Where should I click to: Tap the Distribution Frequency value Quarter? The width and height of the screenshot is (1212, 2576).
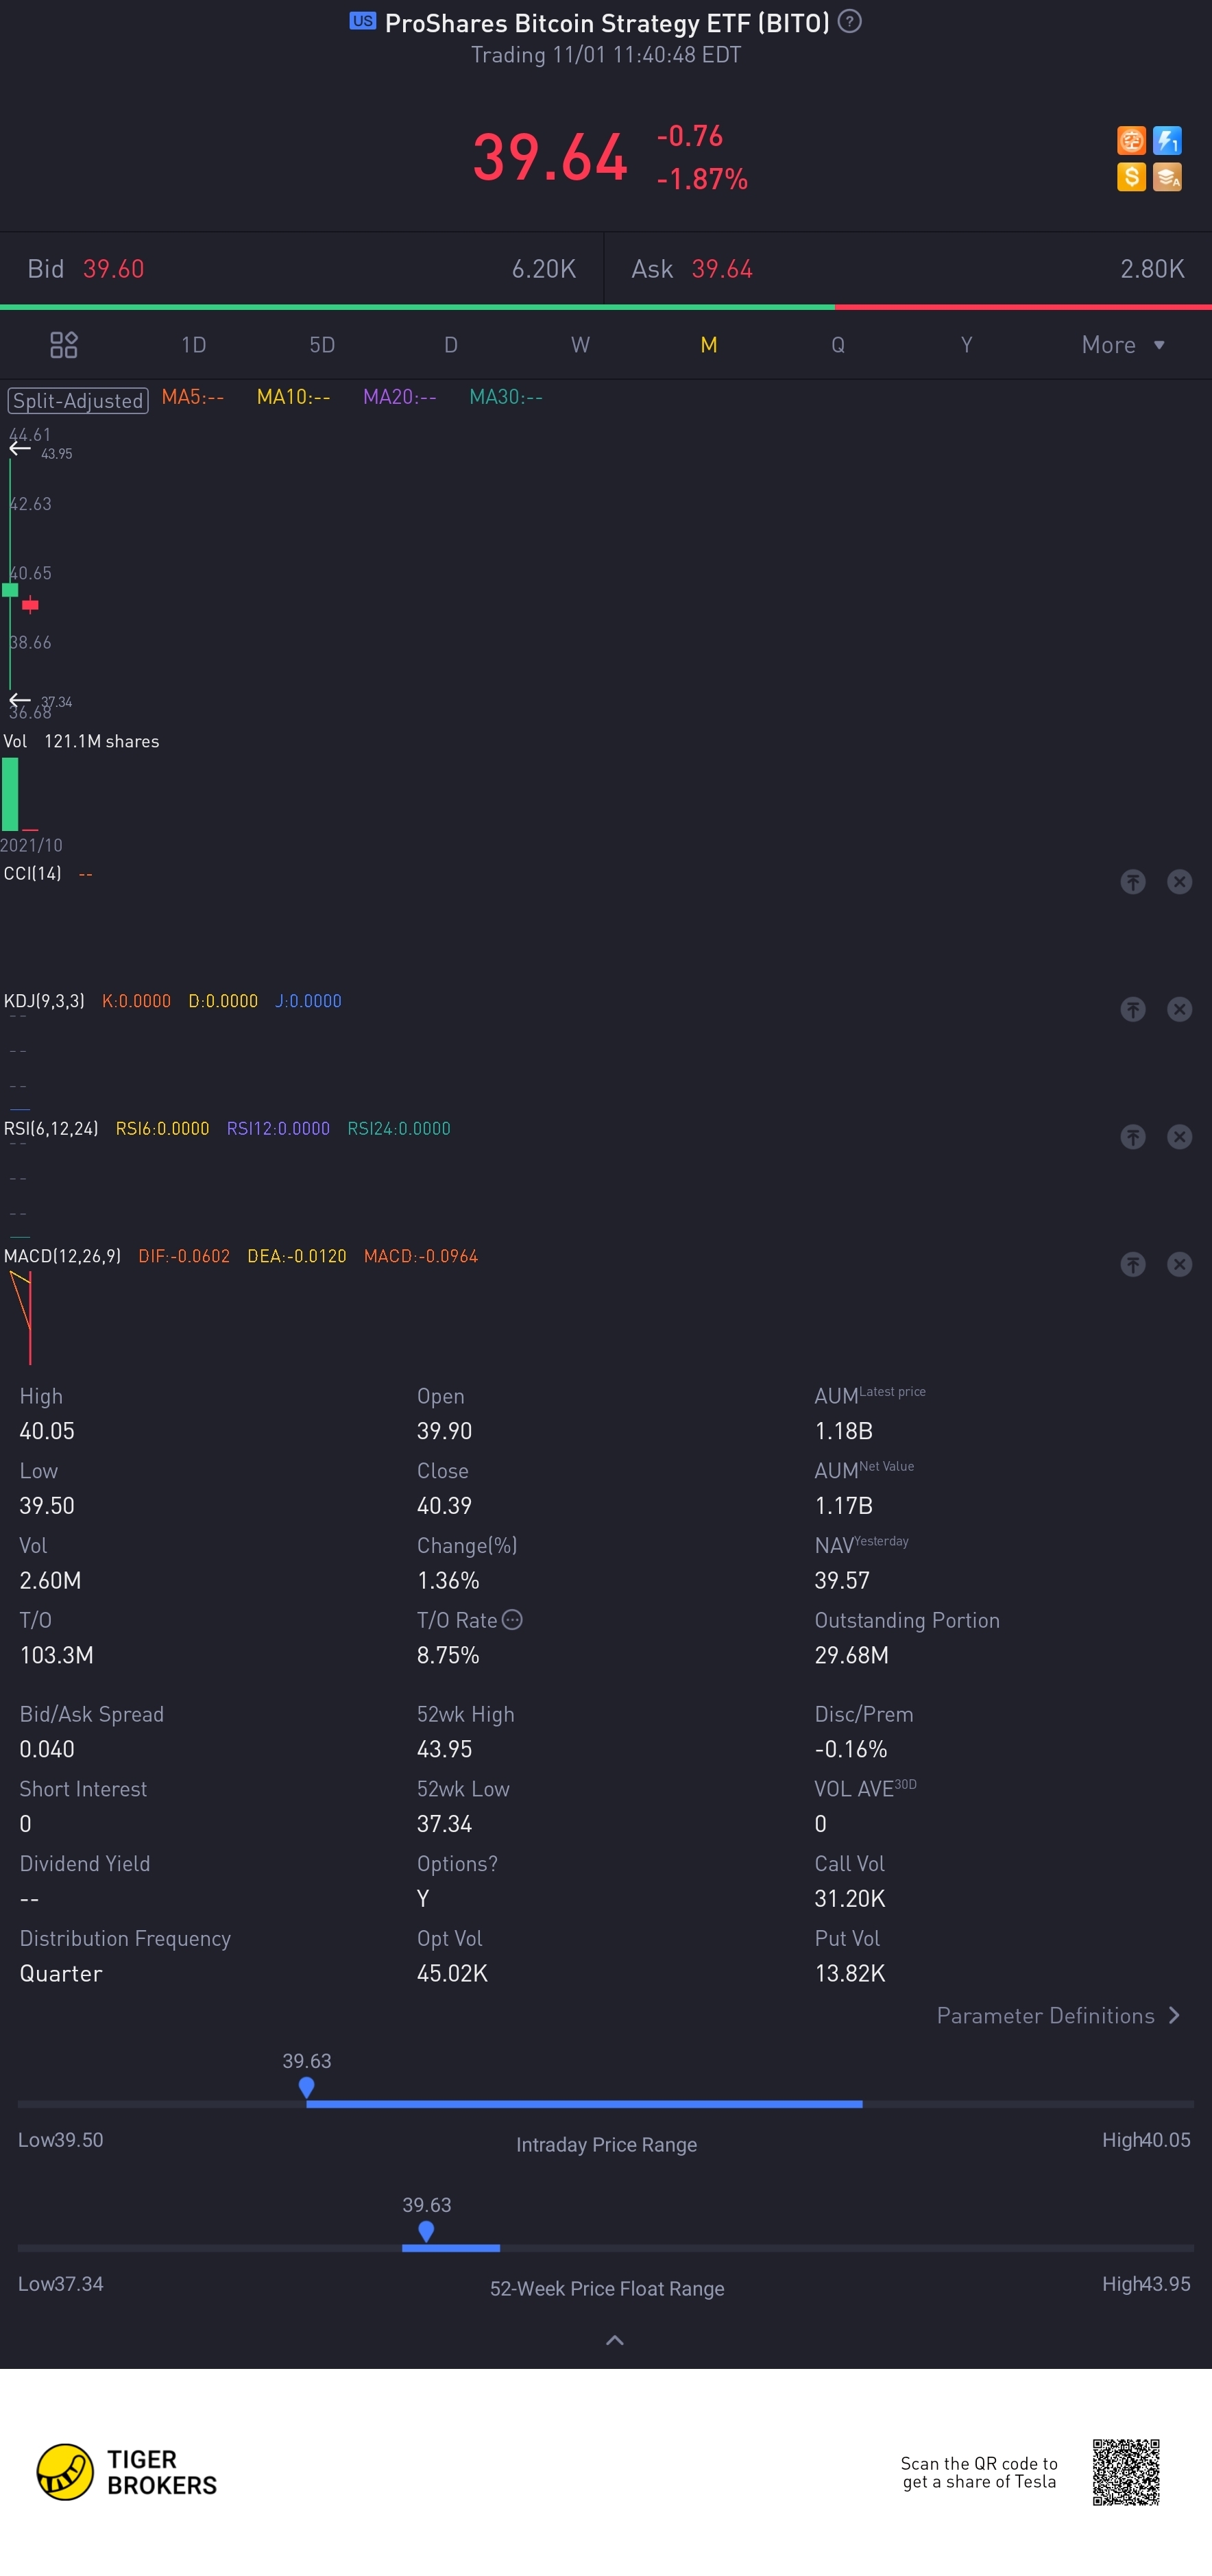61,1974
